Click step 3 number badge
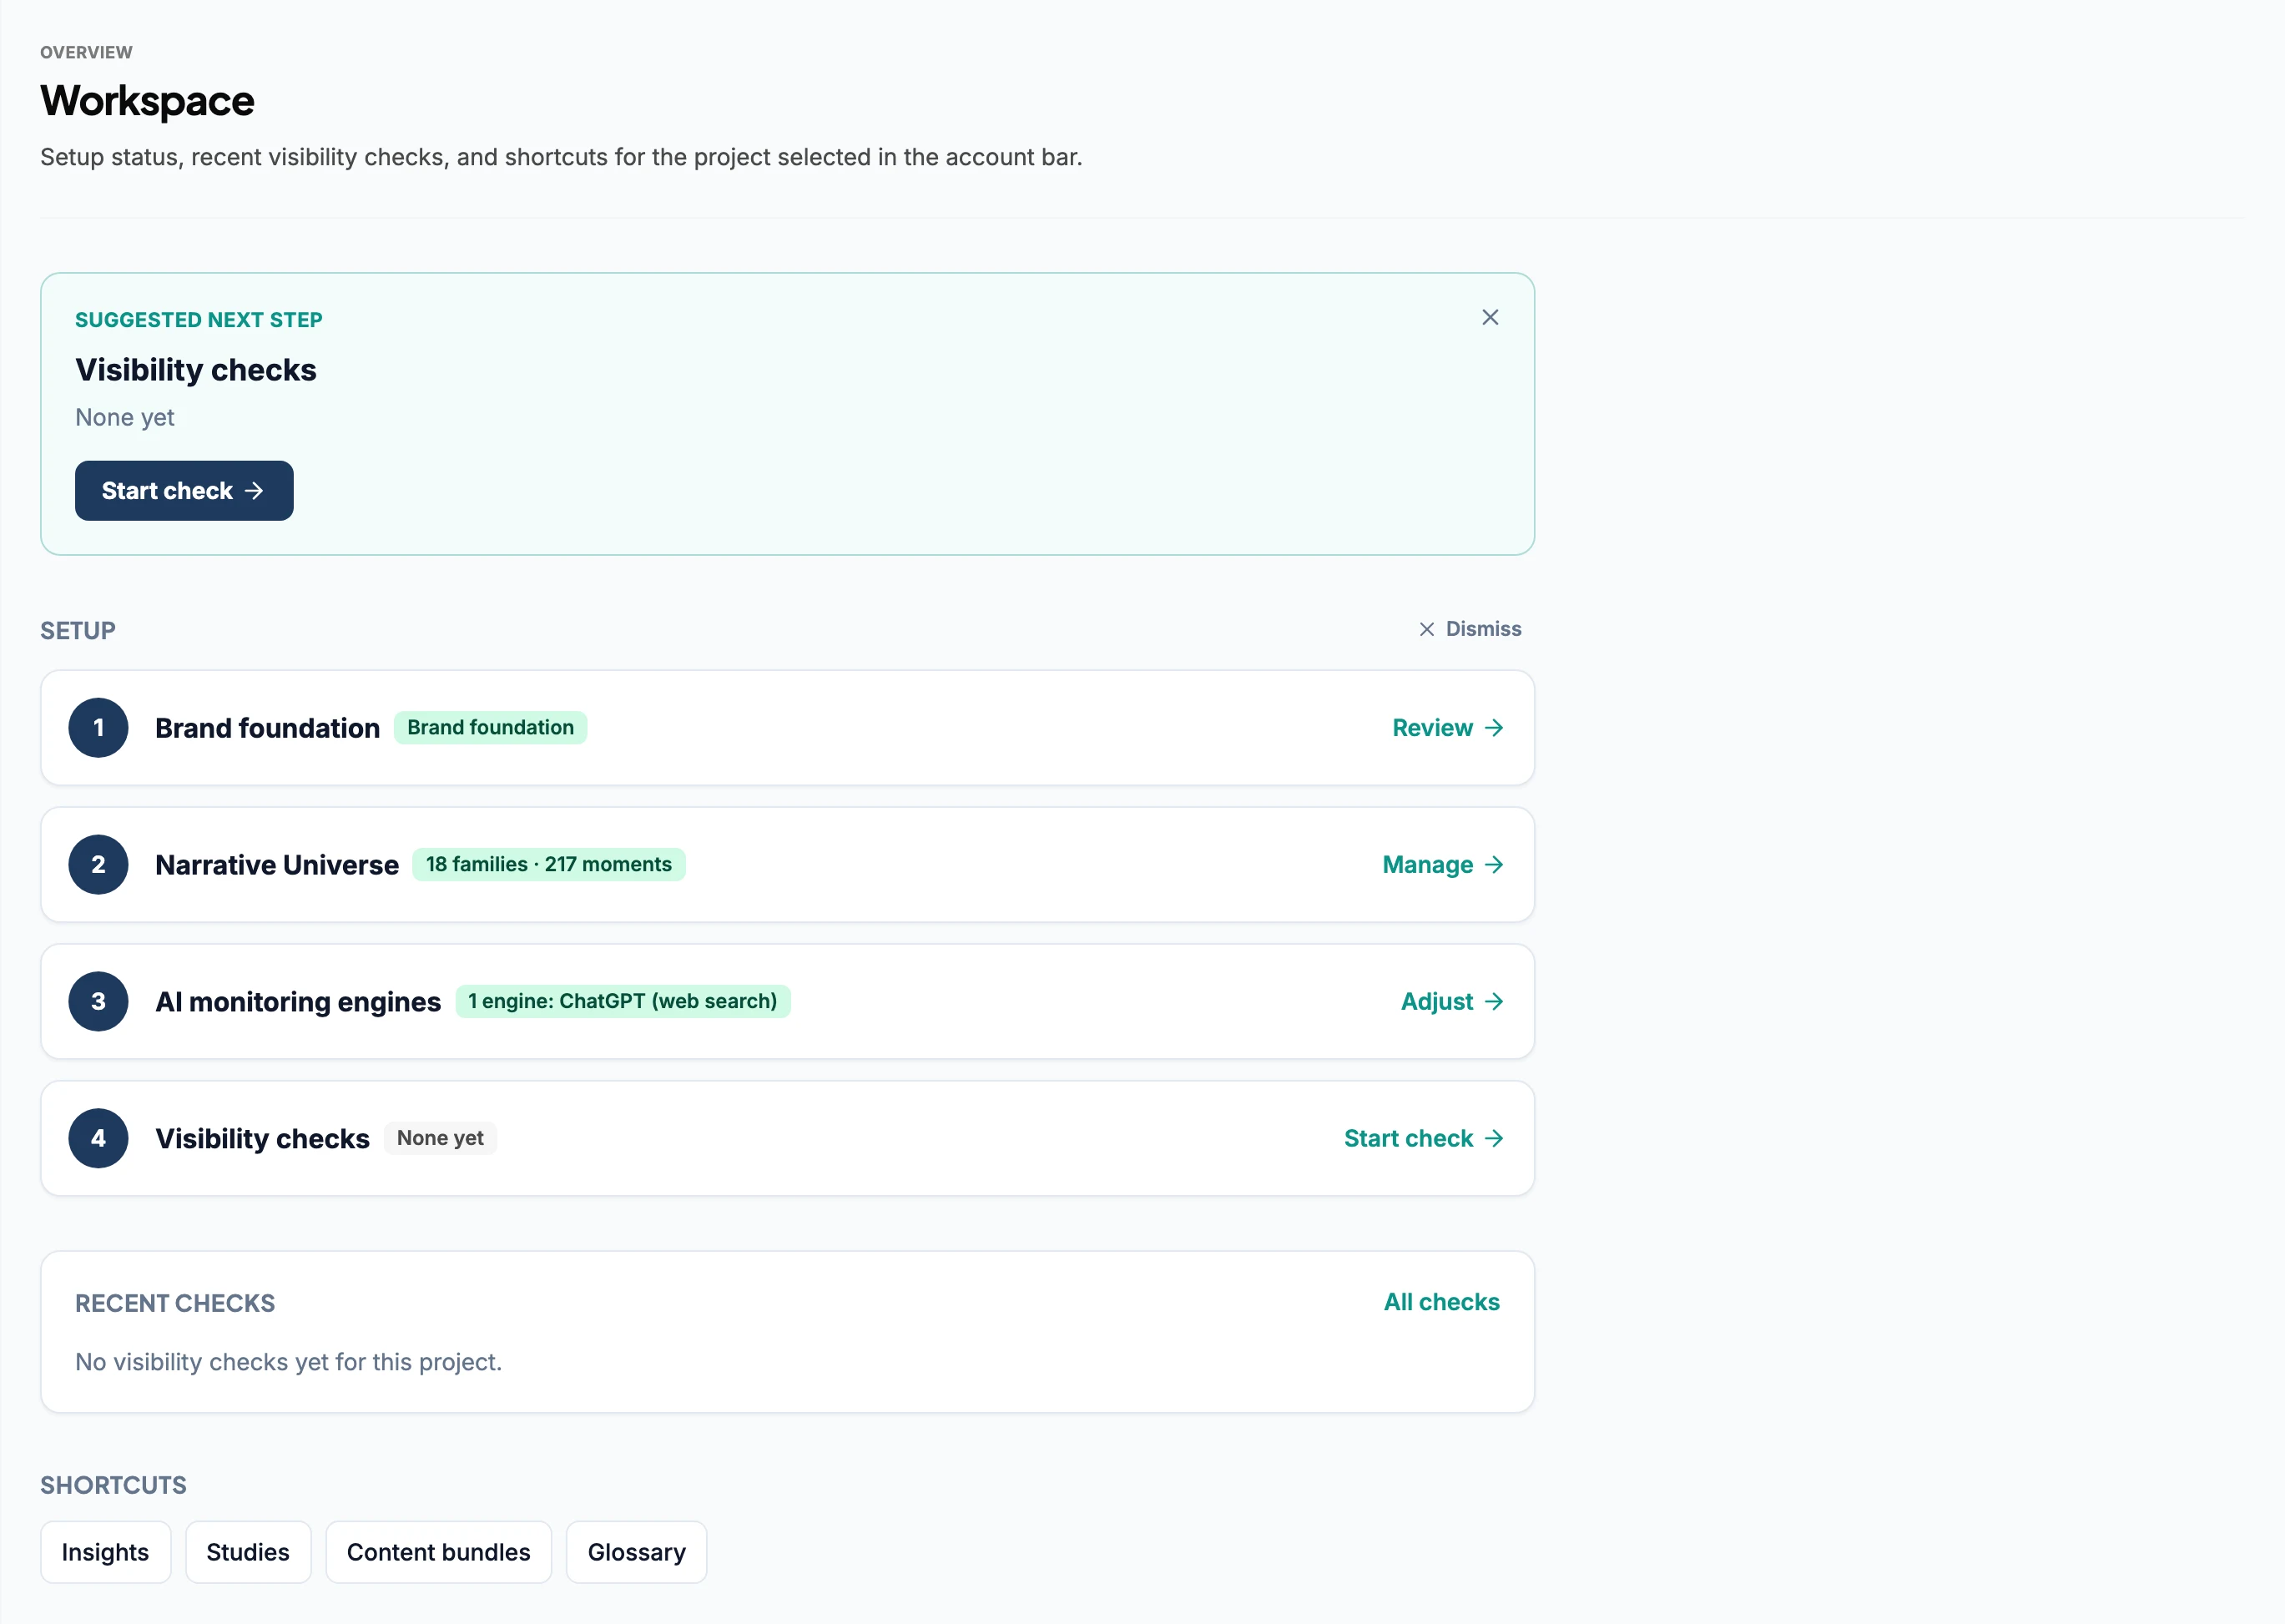The image size is (2285, 1624). [98, 1002]
